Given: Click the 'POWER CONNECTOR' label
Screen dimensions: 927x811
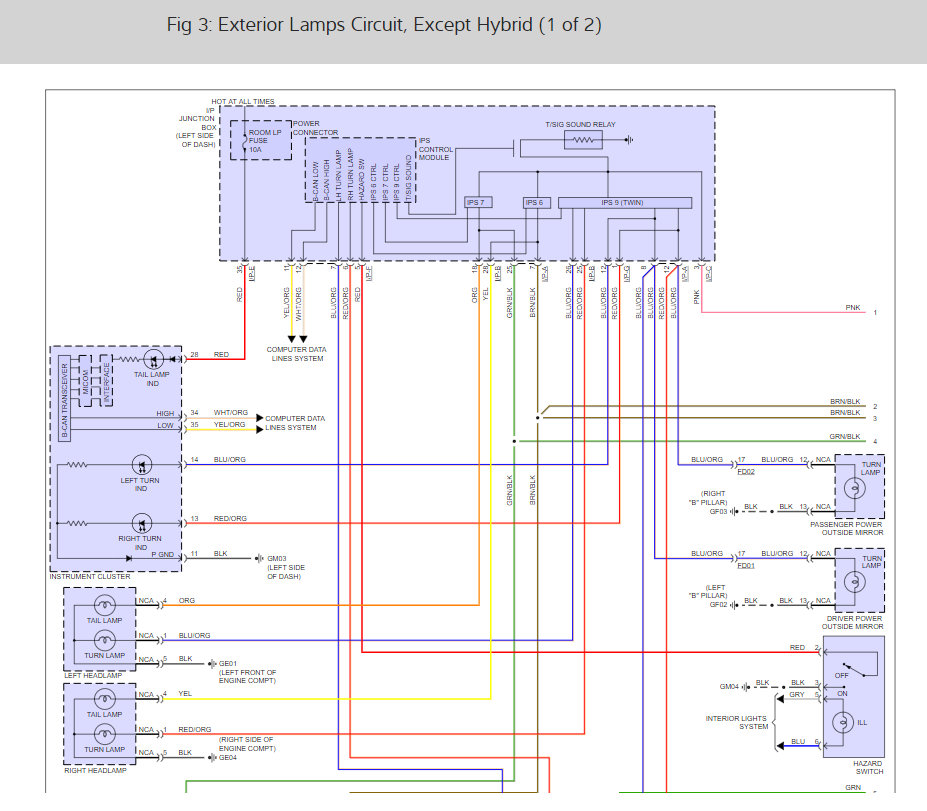Looking at the screenshot, I should [x=316, y=128].
